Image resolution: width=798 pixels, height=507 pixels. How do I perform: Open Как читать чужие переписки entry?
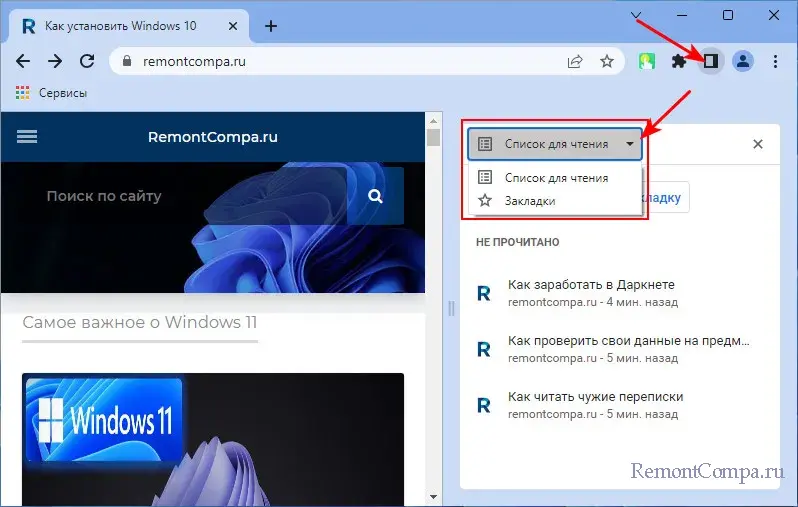click(595, 397)
